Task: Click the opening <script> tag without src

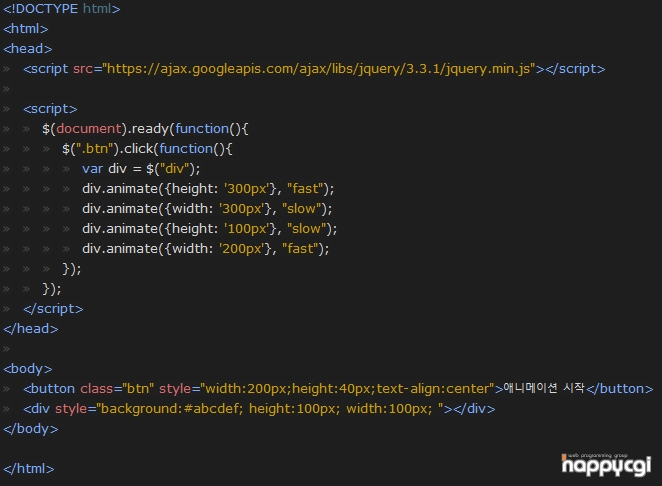Action: coord(50,109)
